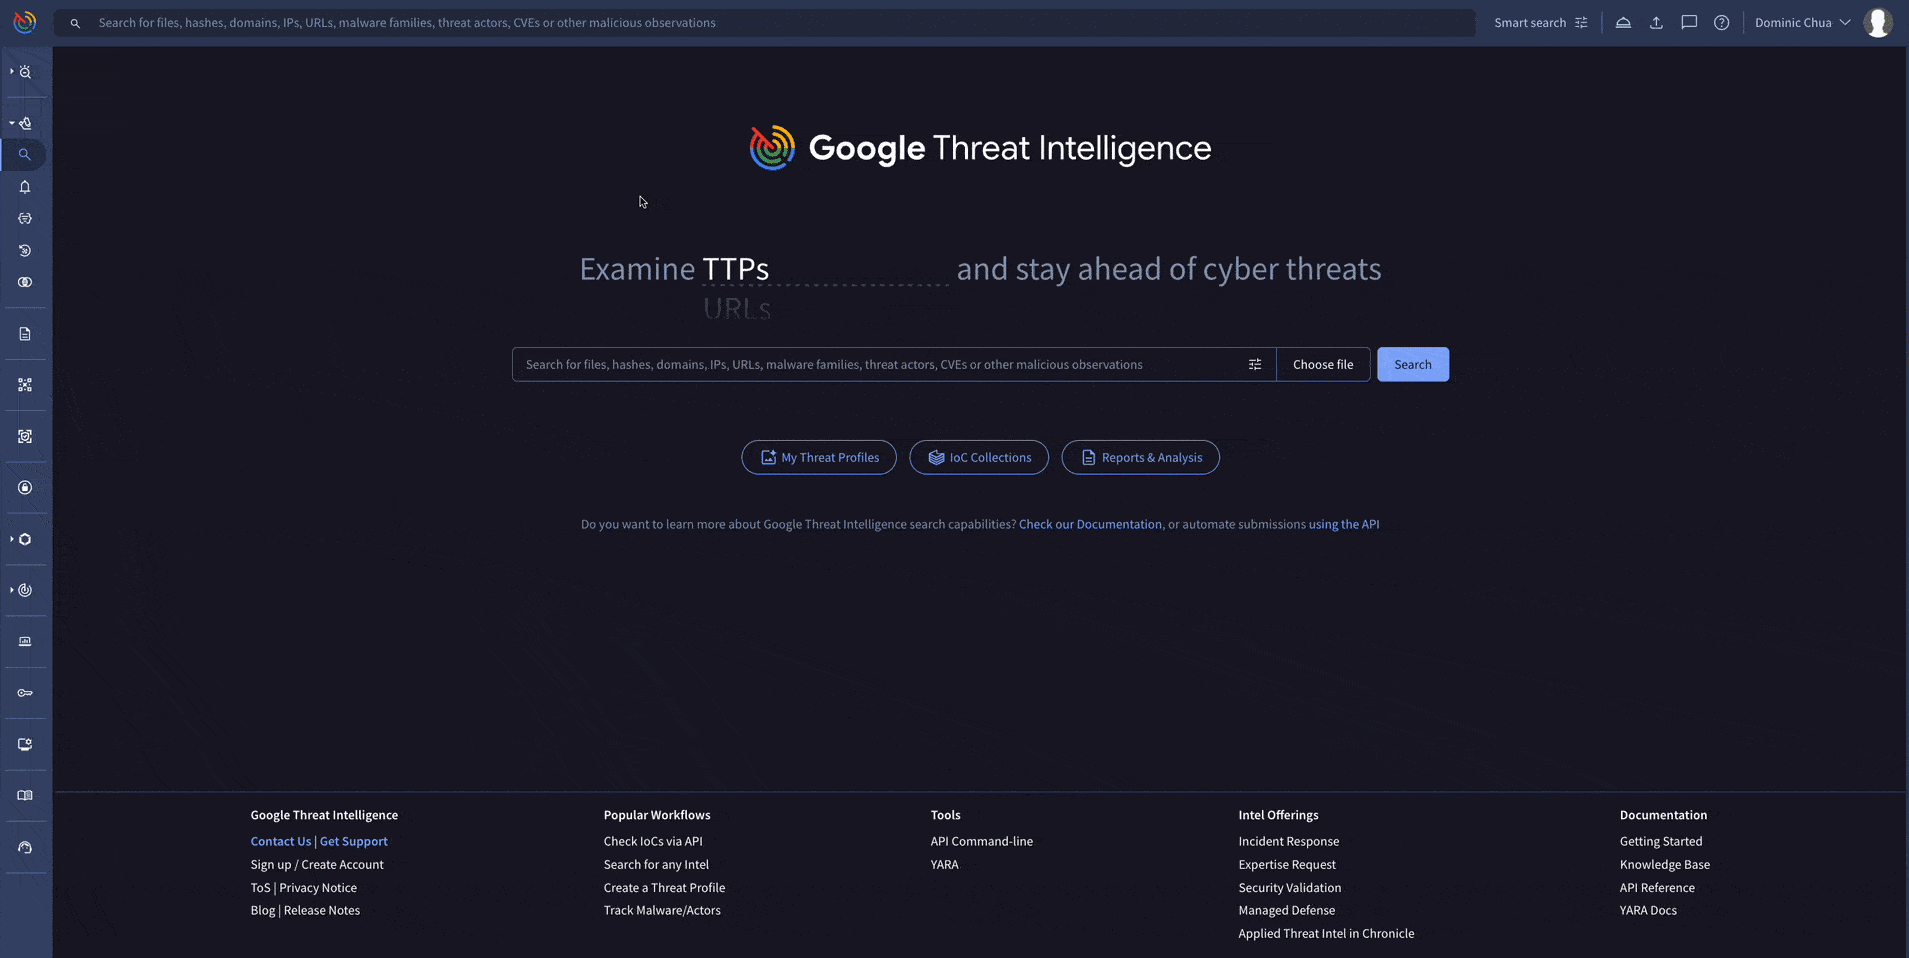Click the hat-shaped icon in the top bar
Viewport: 1909px width, 958px height.
pyautogui.click(x=1623, y=22)
